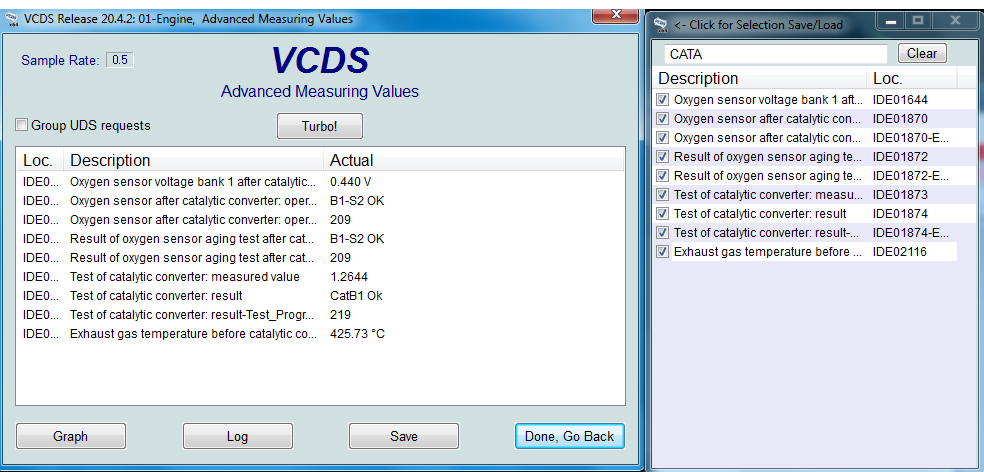
Task: Click the Sample Rate 0.5 field
Action: pyautogui.click(x=119, y=60)
